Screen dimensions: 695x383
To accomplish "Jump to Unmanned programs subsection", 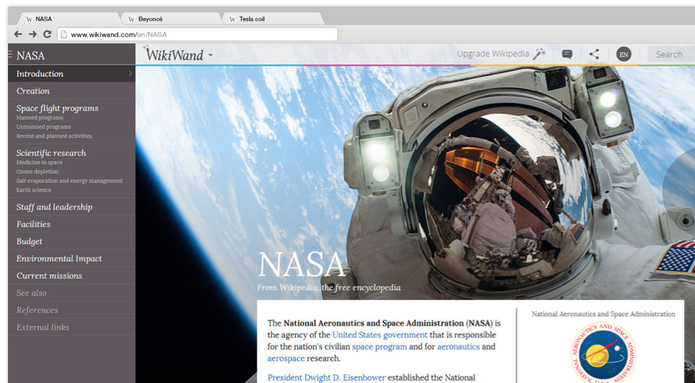I will click(43, 127).
